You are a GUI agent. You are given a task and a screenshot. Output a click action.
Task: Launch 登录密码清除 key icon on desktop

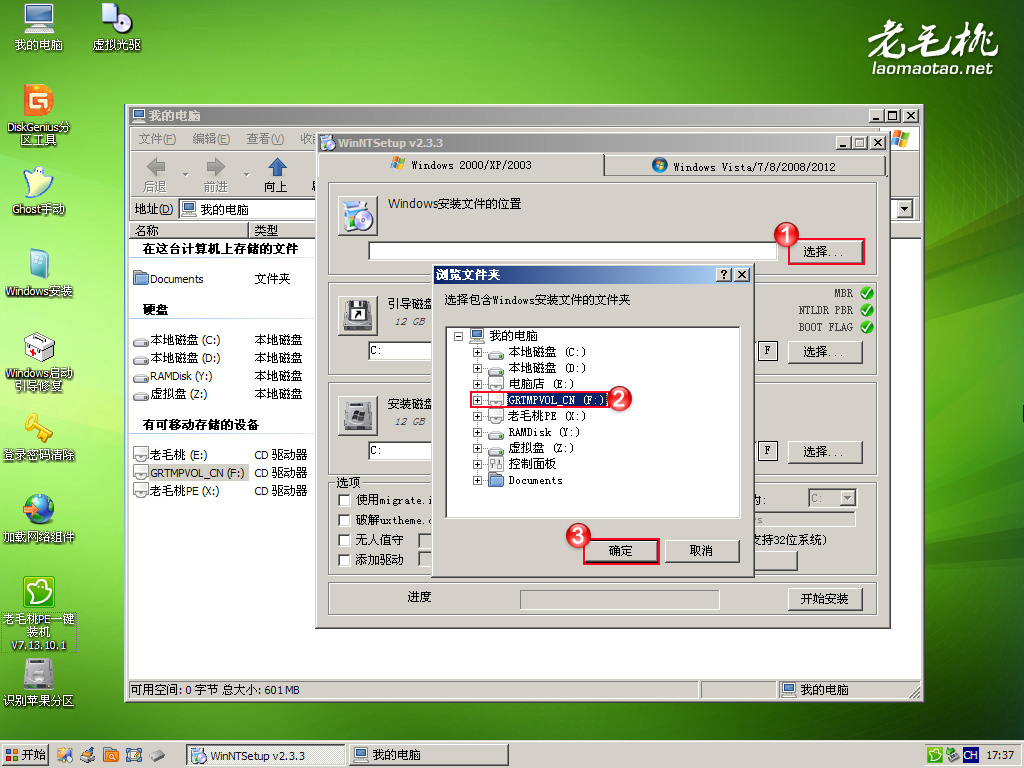39,438
